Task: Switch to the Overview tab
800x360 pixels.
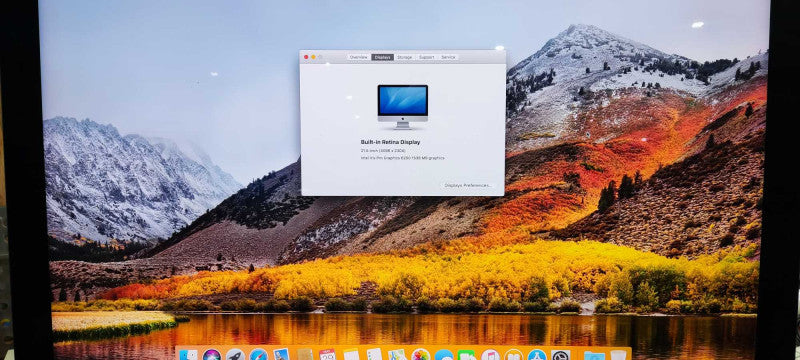Action: [x=359, y=57]
